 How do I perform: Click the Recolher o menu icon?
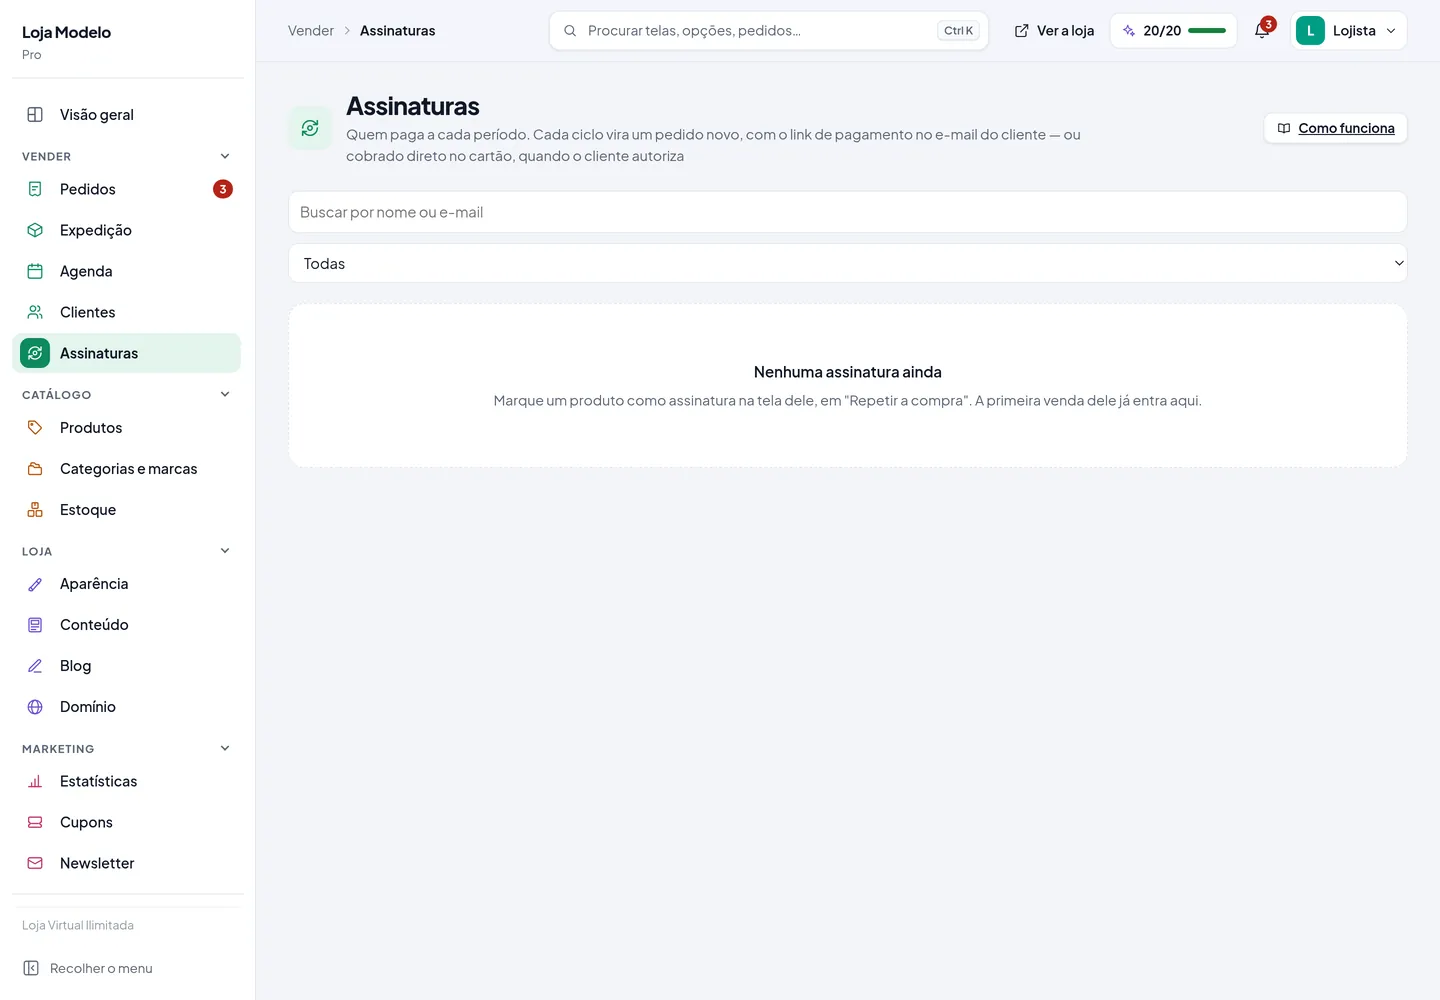pyautogui.click(x=31, y=968)
